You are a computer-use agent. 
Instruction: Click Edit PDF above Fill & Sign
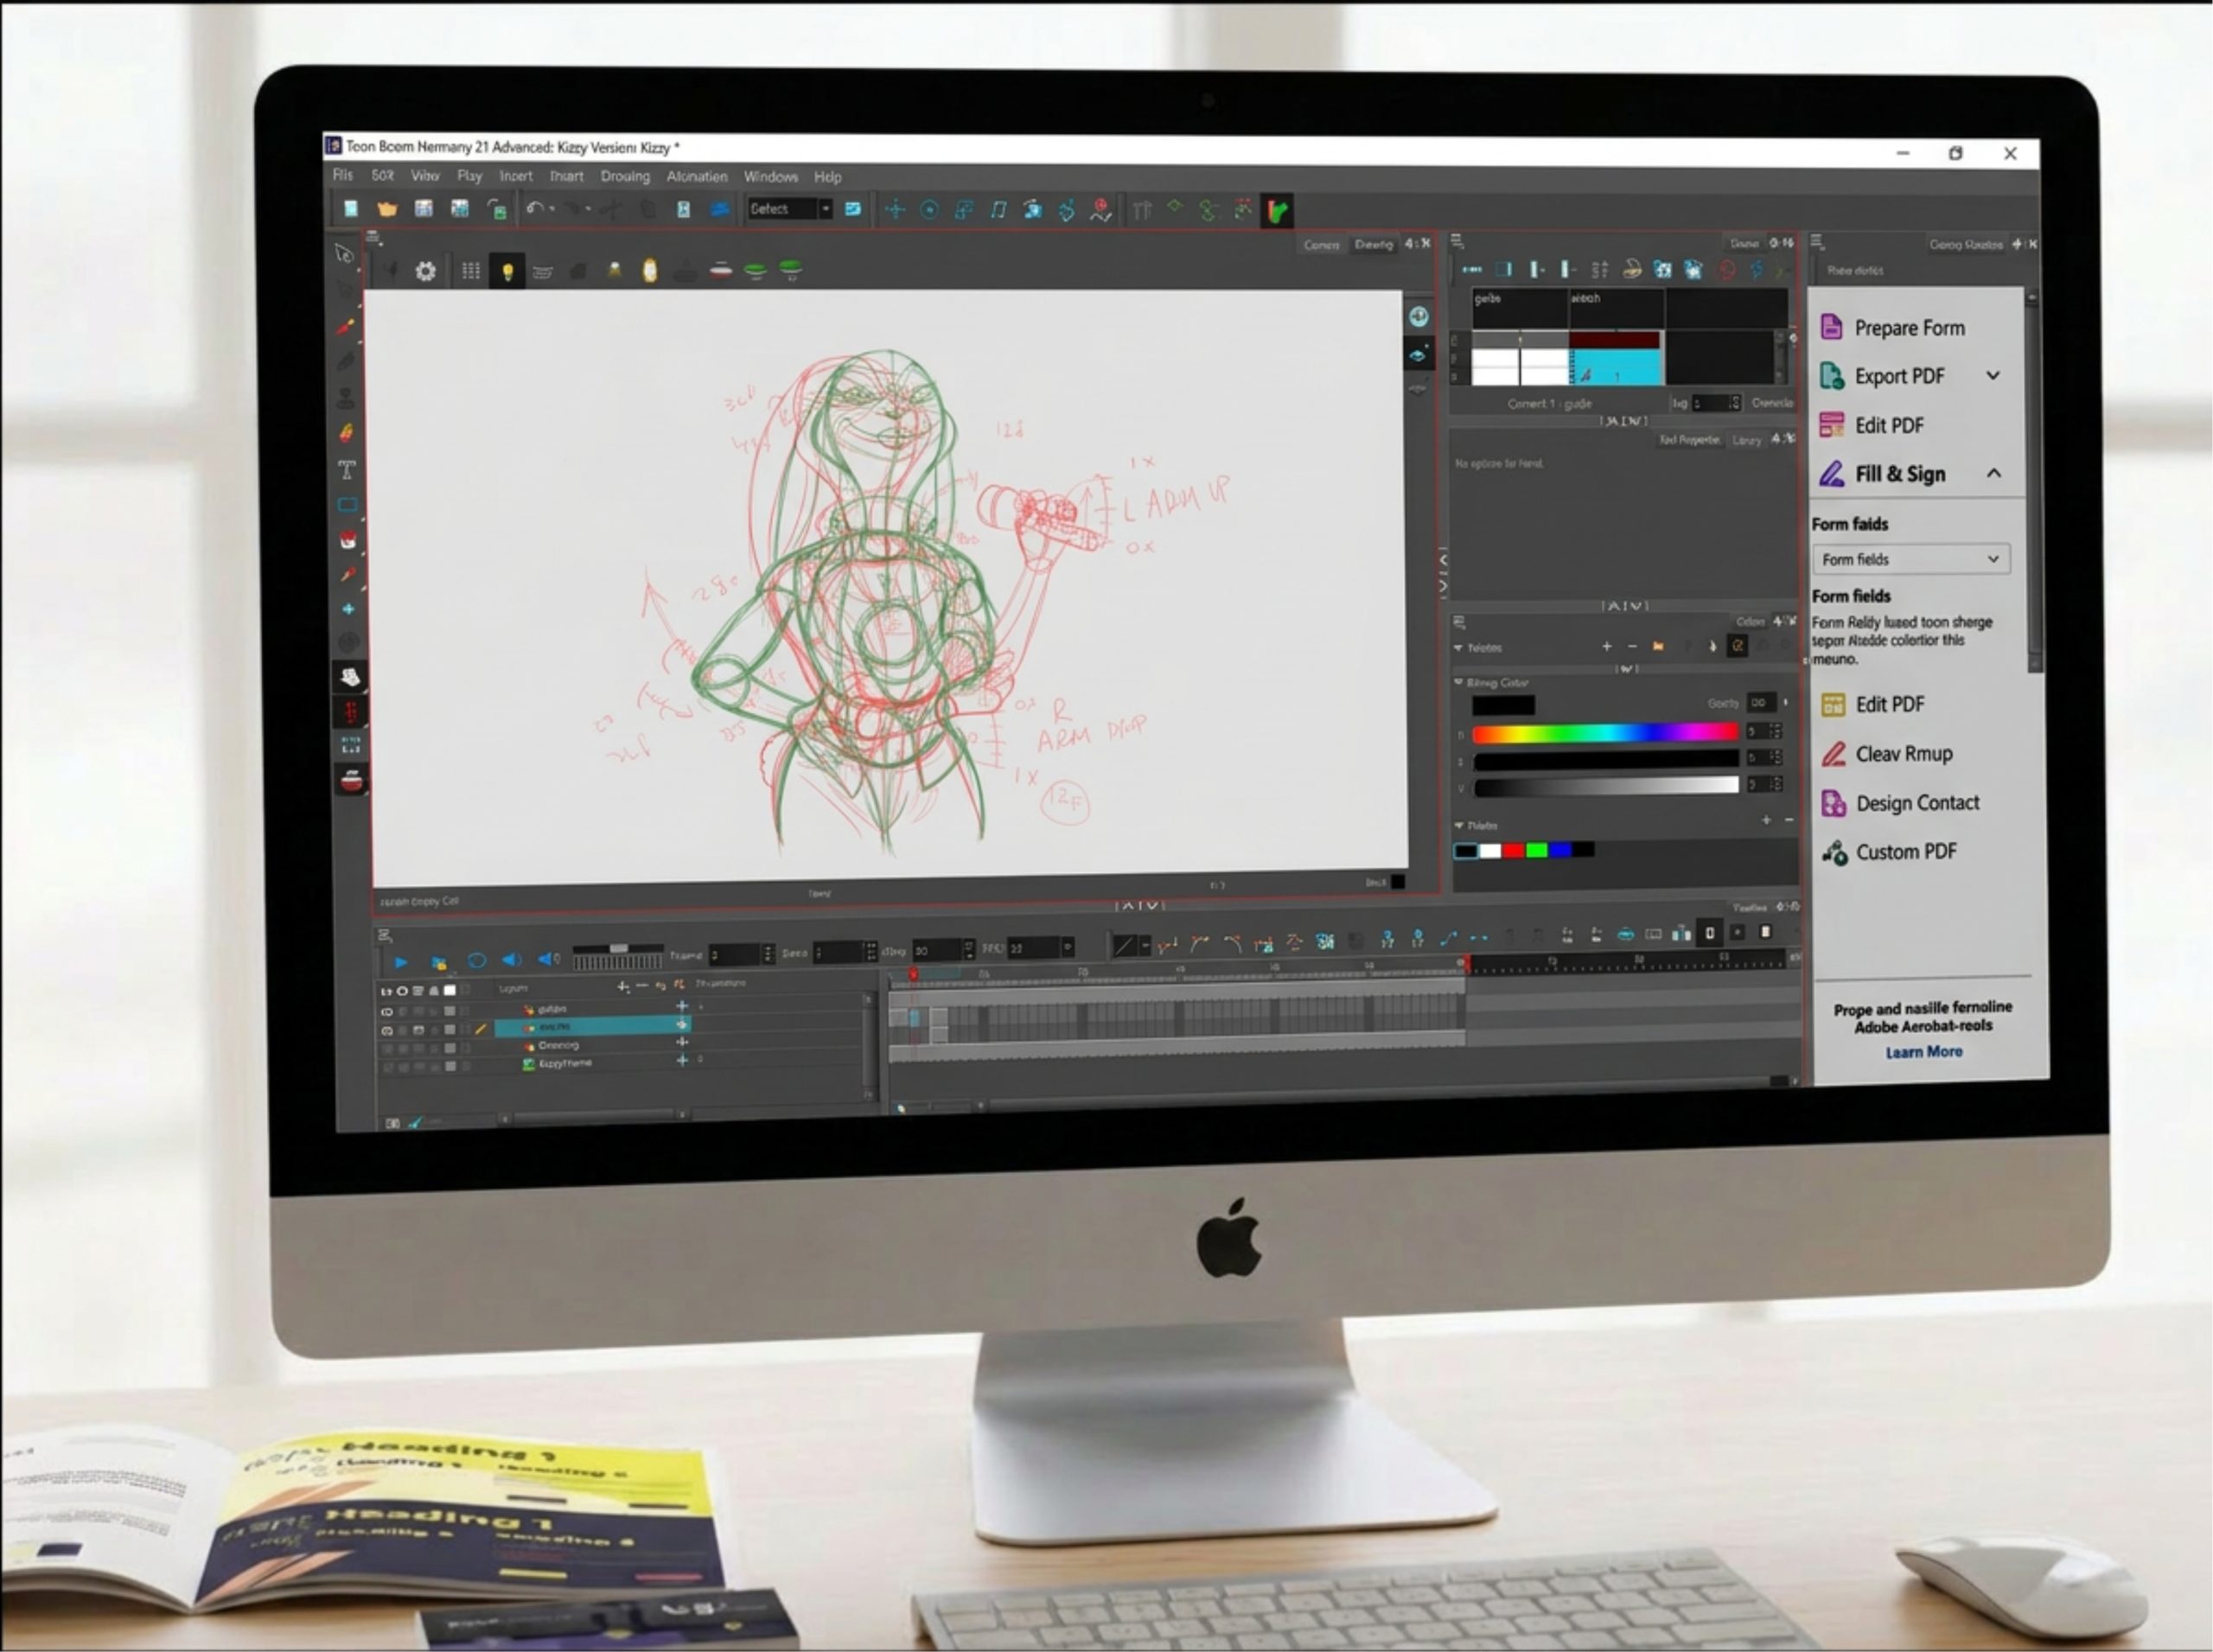(1889, 425)
